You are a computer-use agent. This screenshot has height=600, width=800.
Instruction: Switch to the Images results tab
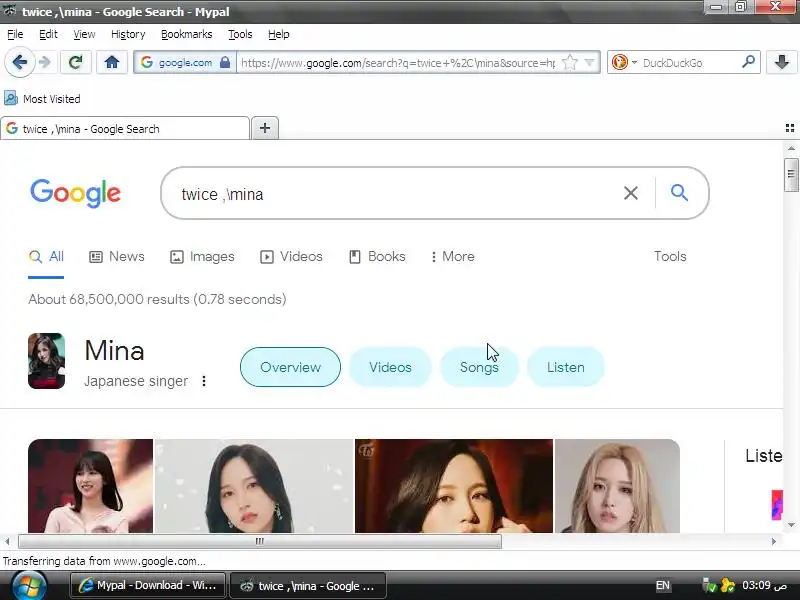tap(202, 257)
